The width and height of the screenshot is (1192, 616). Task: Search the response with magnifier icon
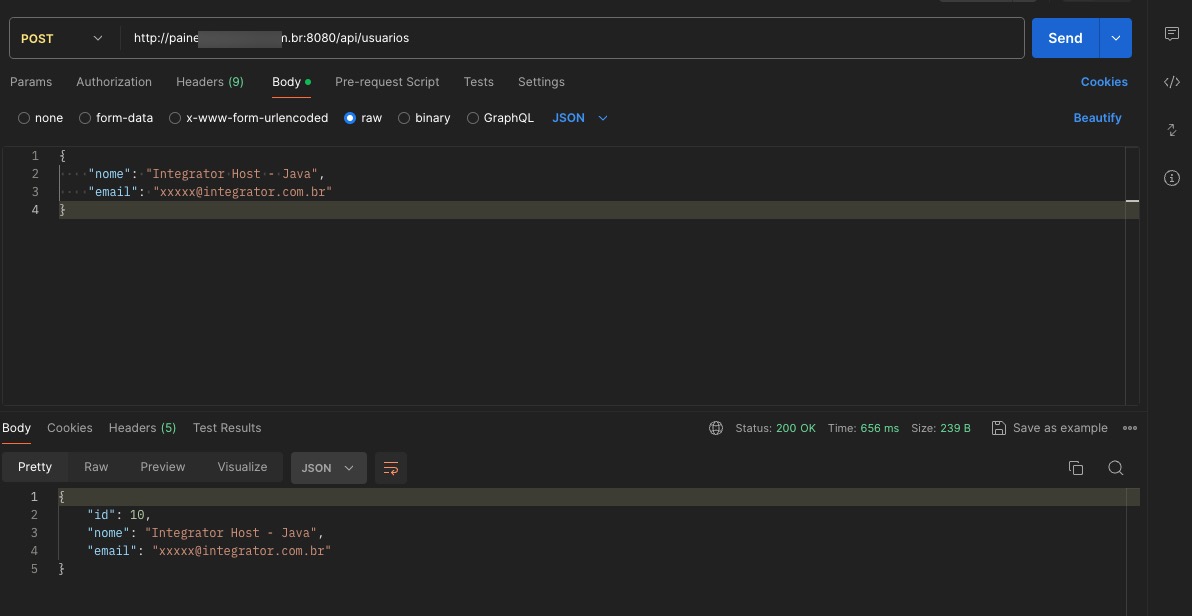coord(1116,468)
